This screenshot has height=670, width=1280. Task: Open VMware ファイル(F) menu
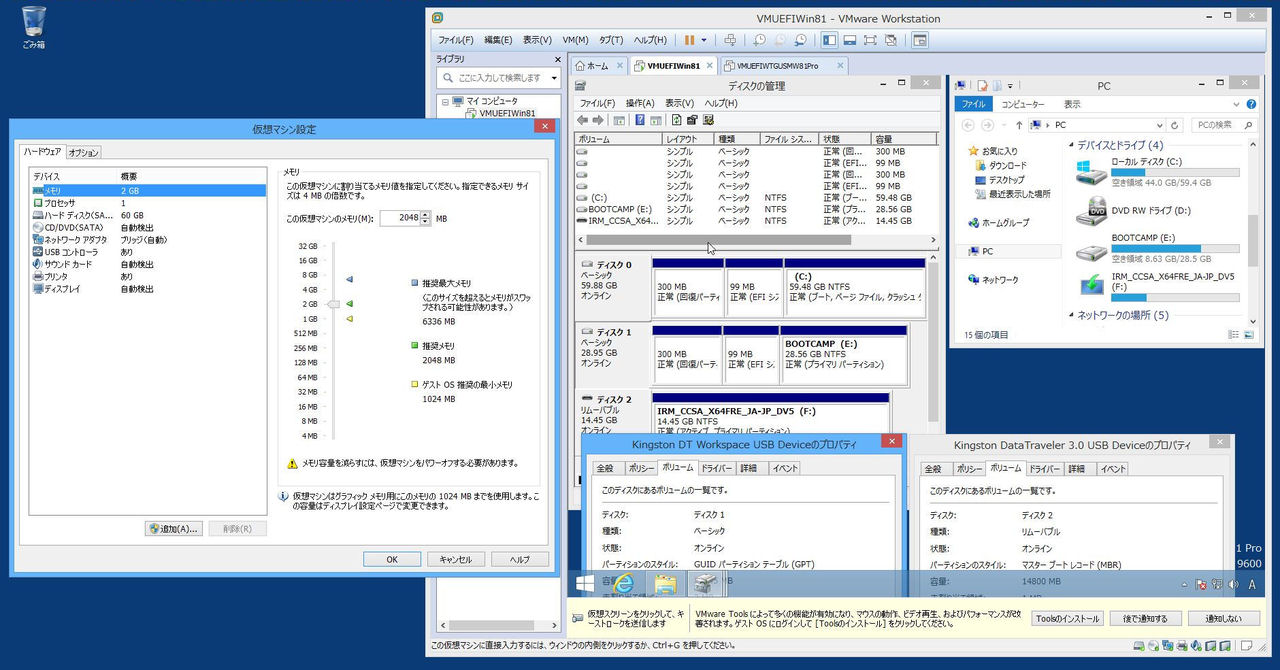(x=456, y=40)
